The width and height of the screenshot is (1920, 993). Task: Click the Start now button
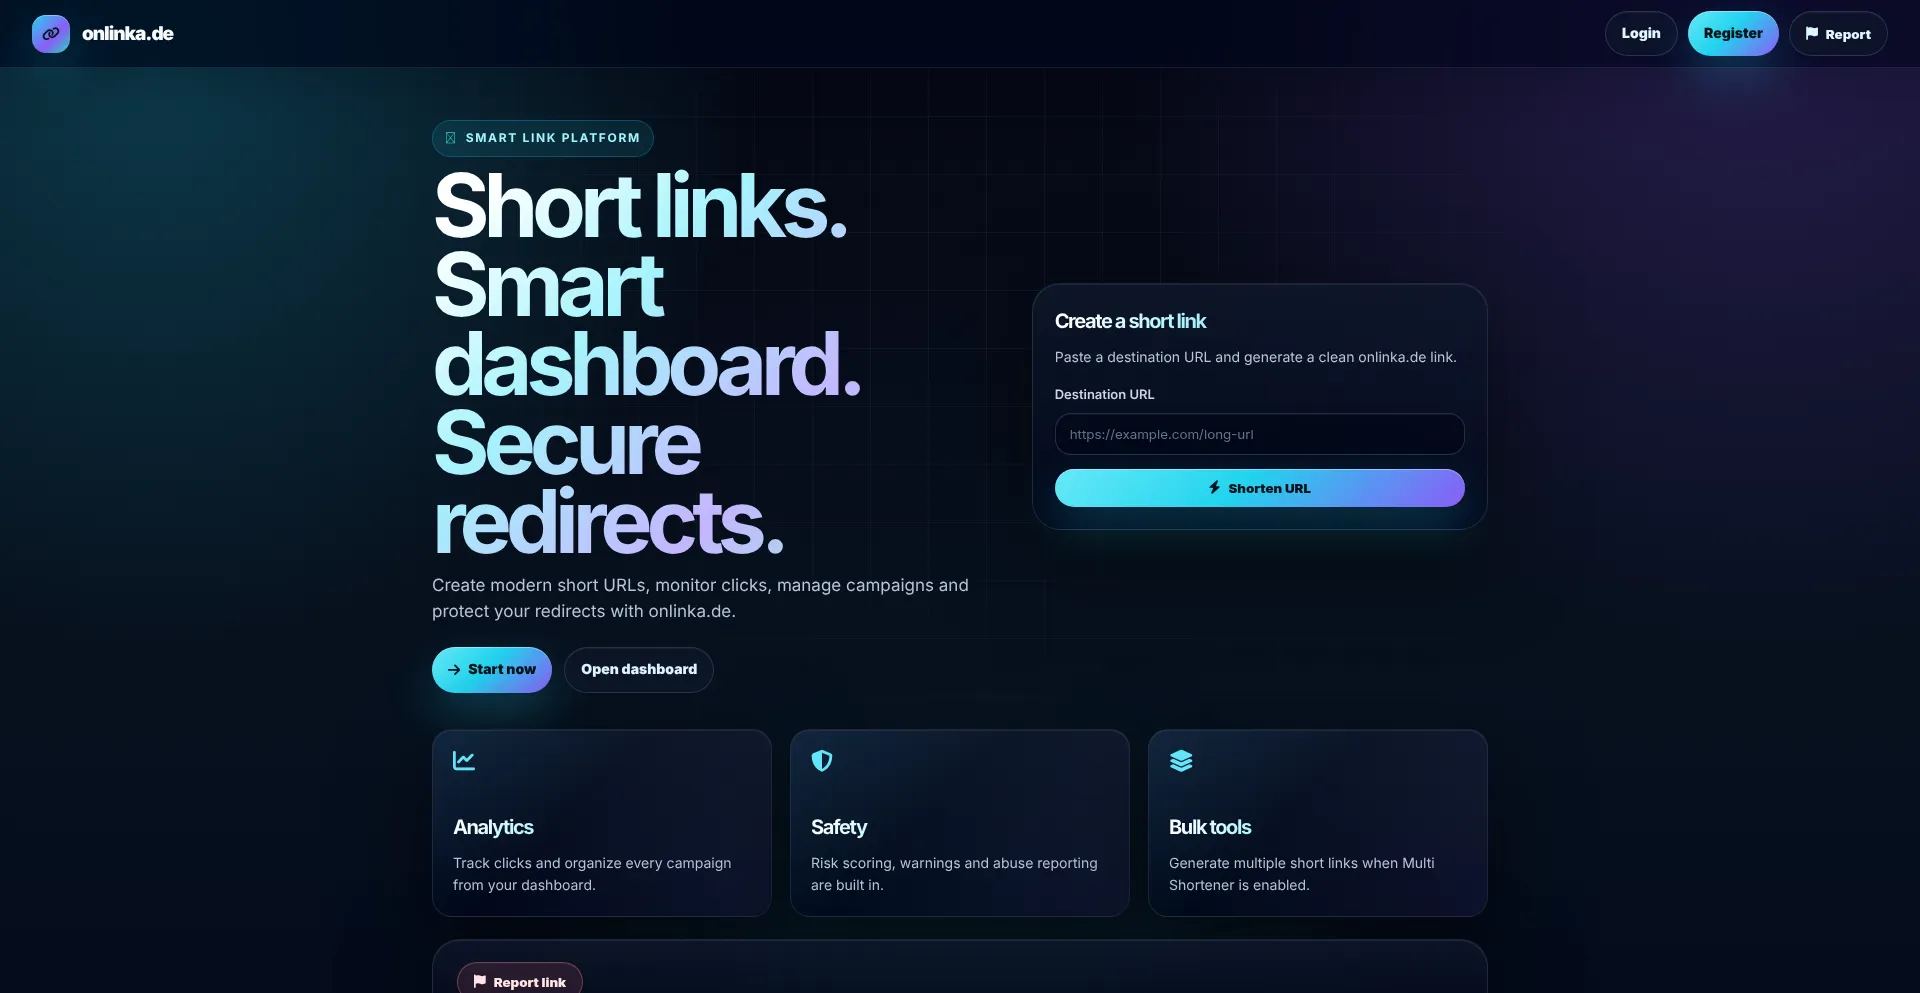click(492, 670)
